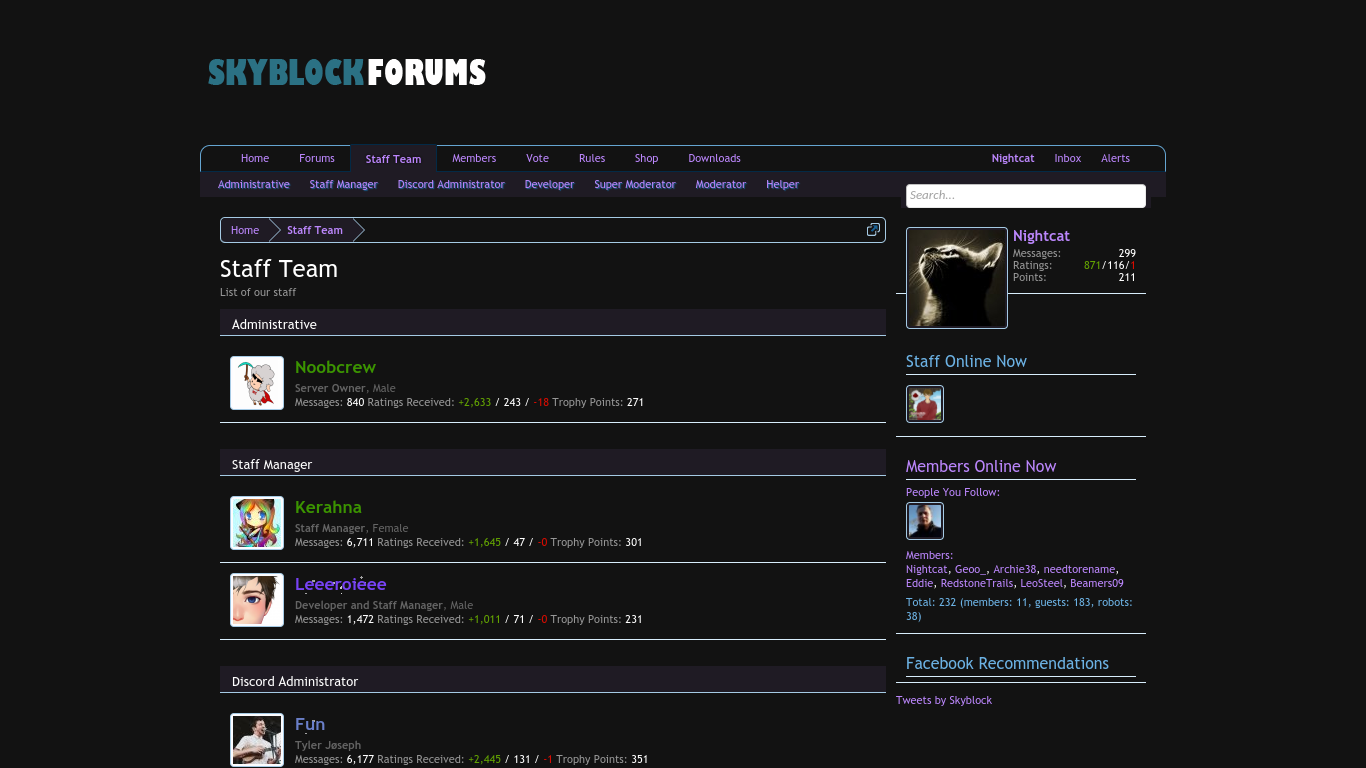1366x768 pixels.
Task: Click the 'List of our staff' description
Action: click(258, 292)
